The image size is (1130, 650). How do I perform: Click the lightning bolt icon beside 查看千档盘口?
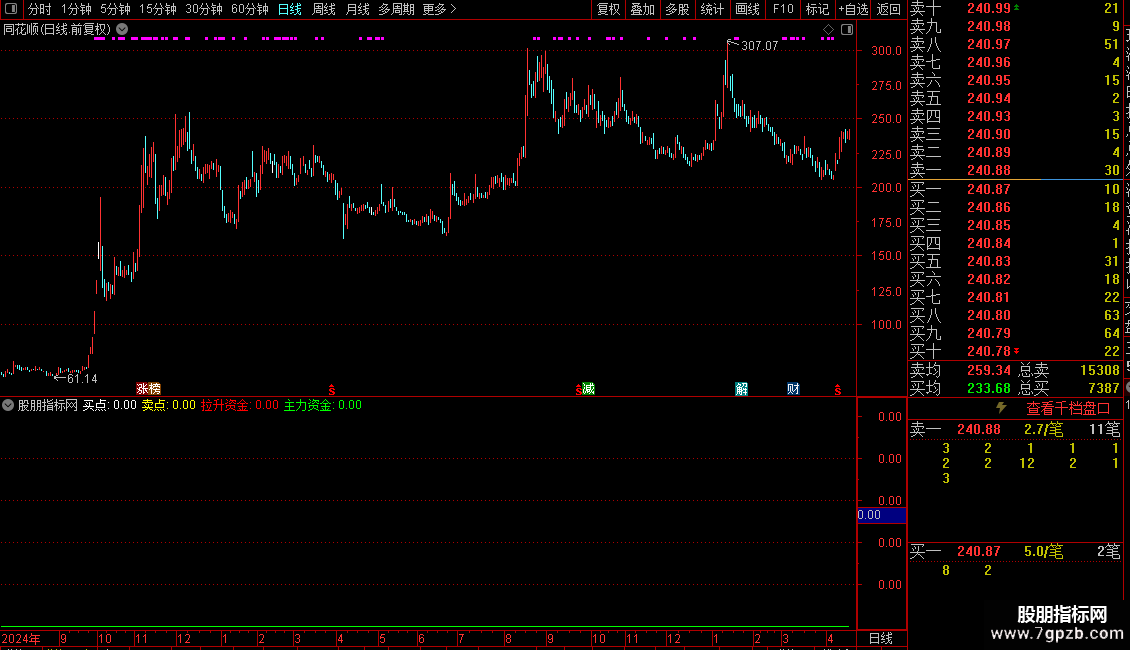1001,408
